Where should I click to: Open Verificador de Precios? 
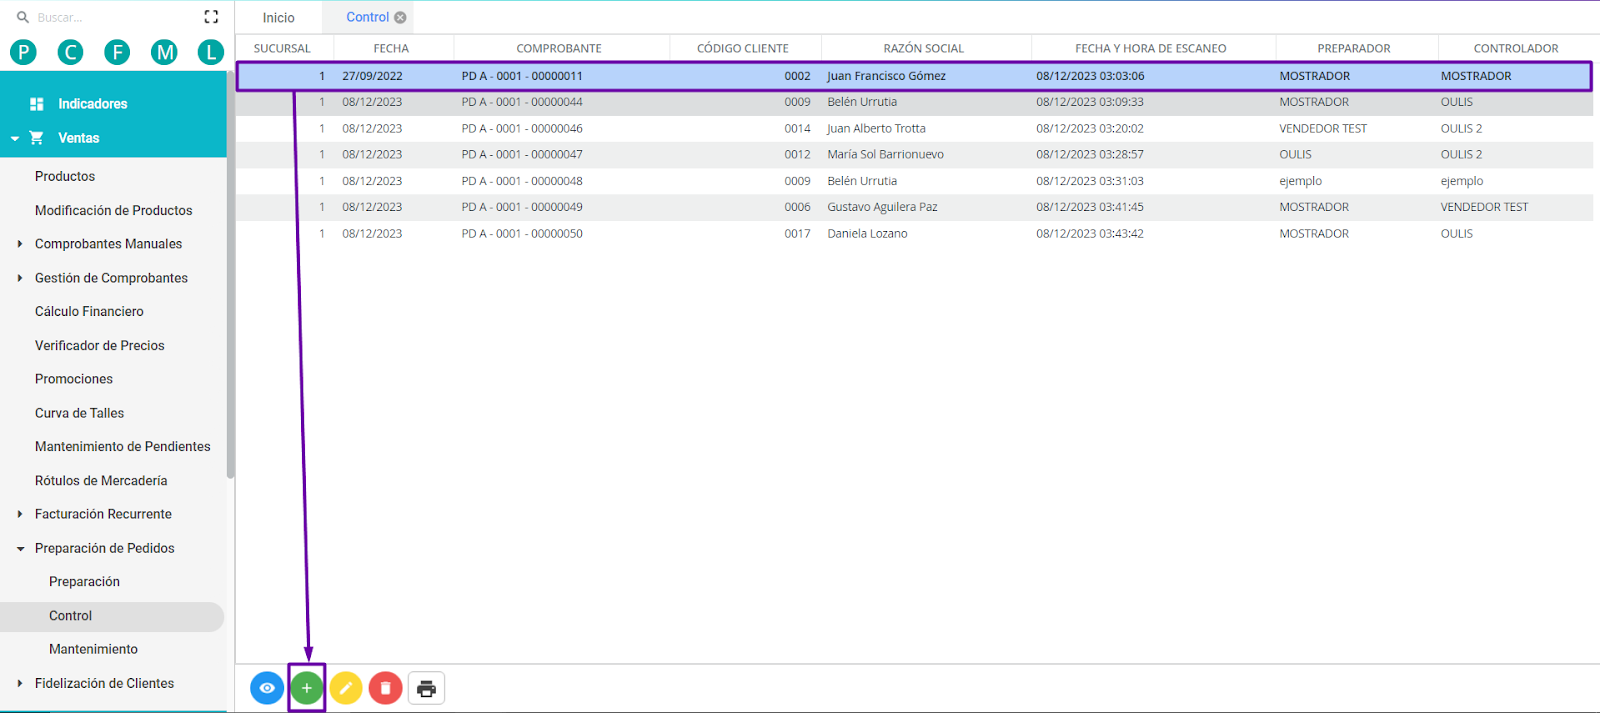(99, 345)
